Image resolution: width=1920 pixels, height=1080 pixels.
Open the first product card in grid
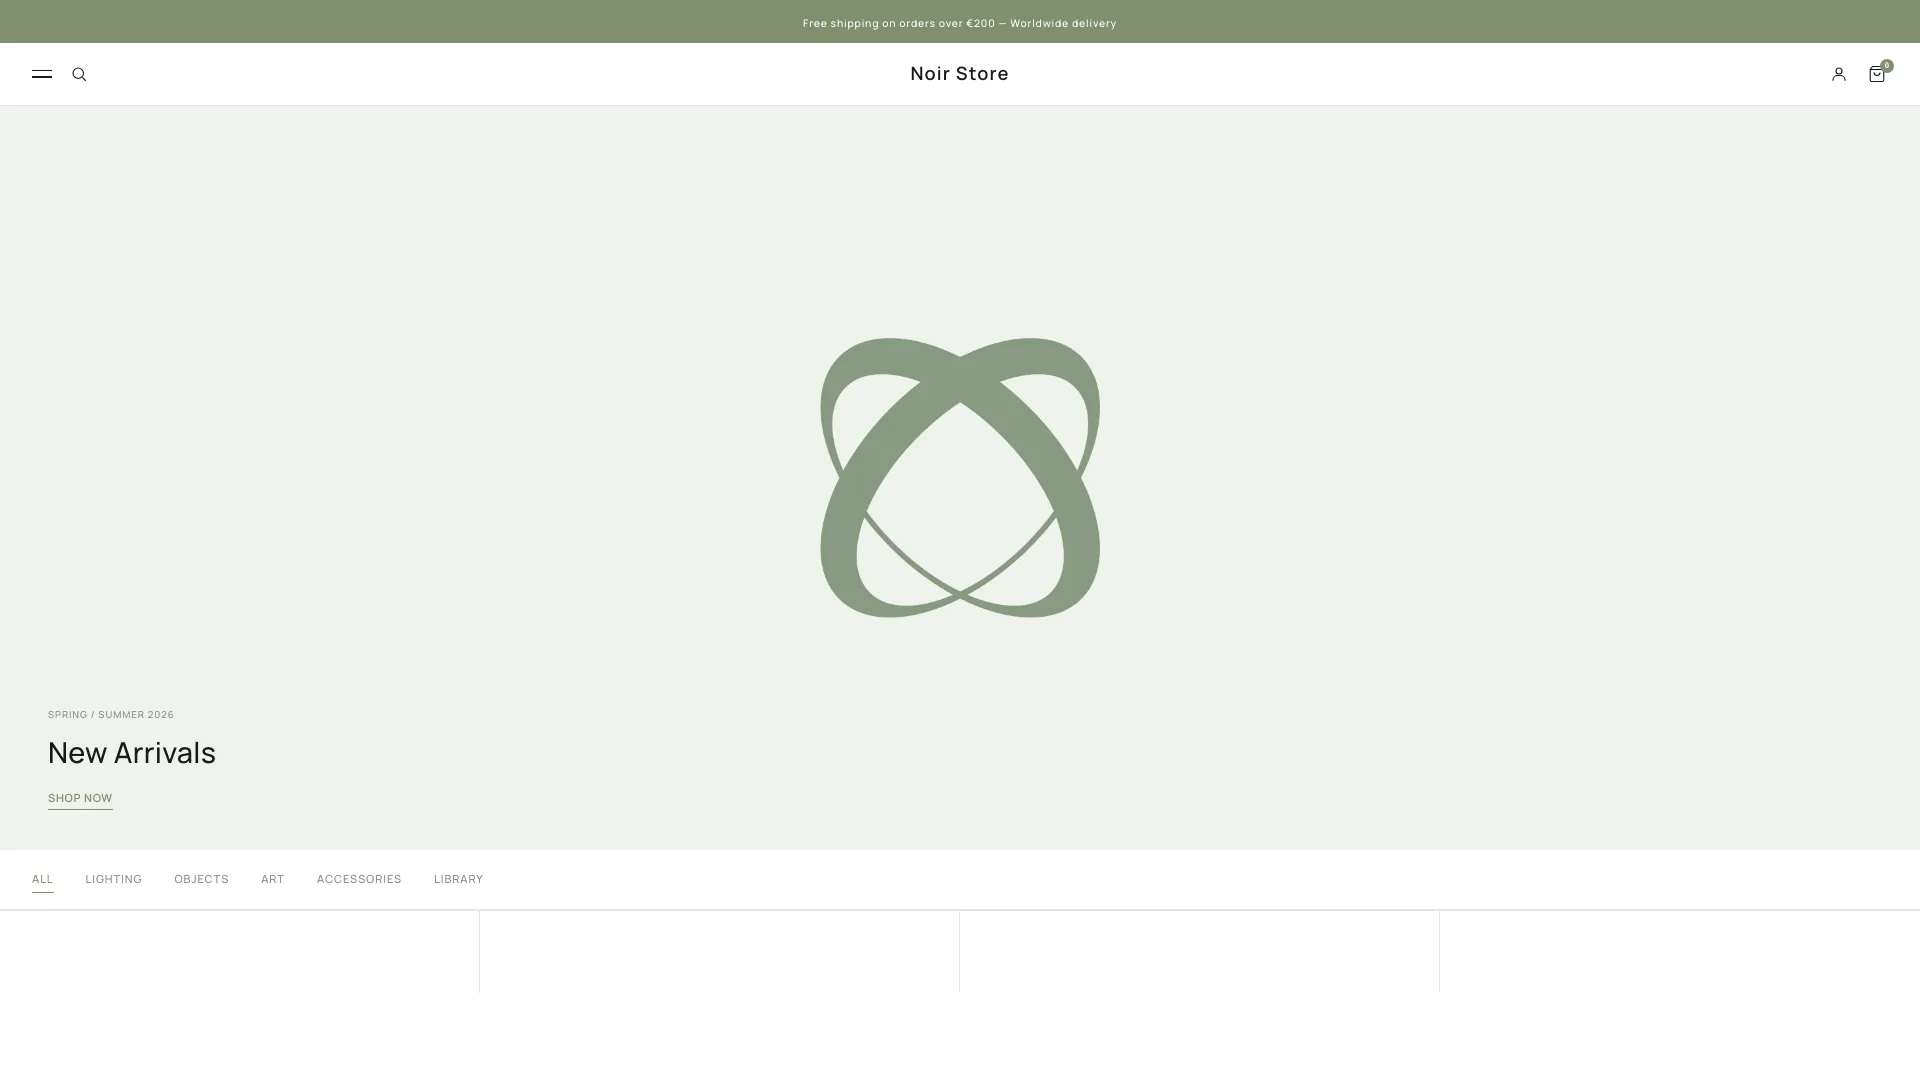click(240, 952)
